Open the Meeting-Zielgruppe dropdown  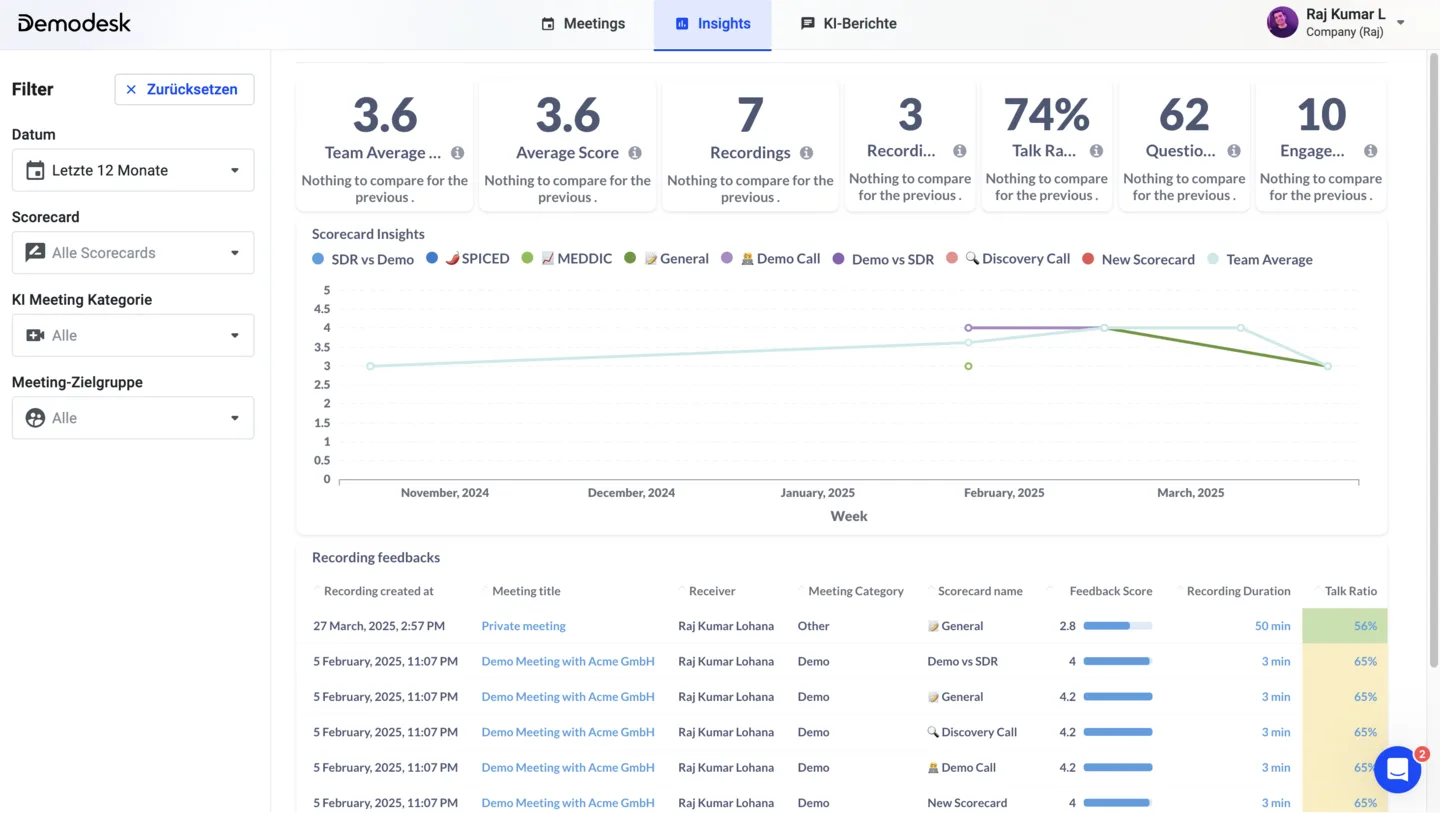pyautogui.click(x=133, y=418)
